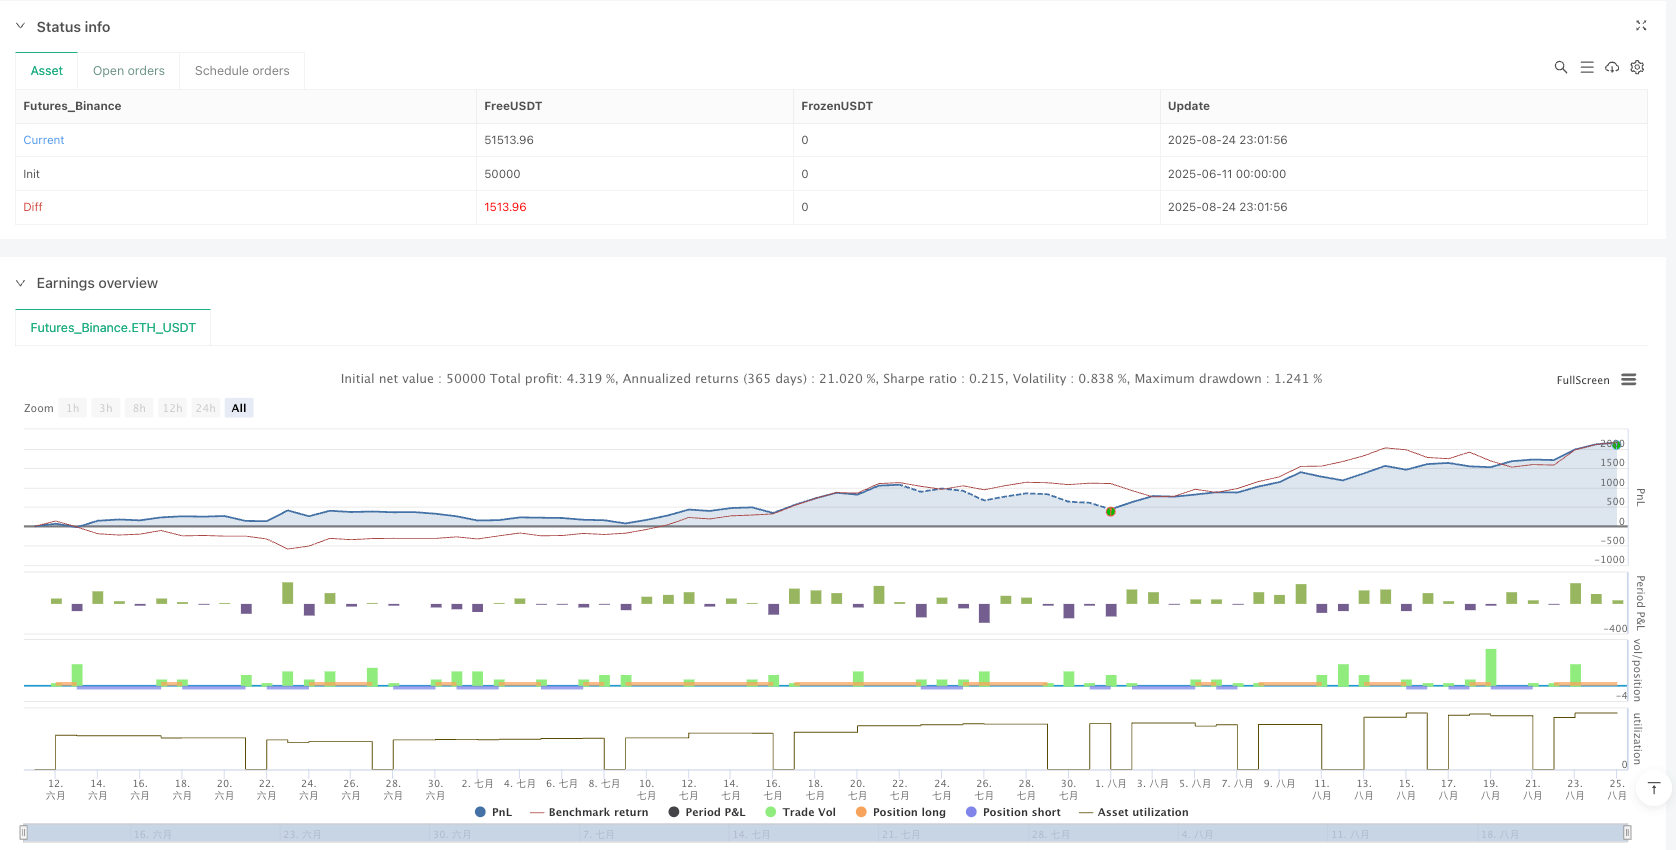Open the list view hamburger icon
The height and width of the screenshot is (850, 1676).
(x=1587, y=67)
